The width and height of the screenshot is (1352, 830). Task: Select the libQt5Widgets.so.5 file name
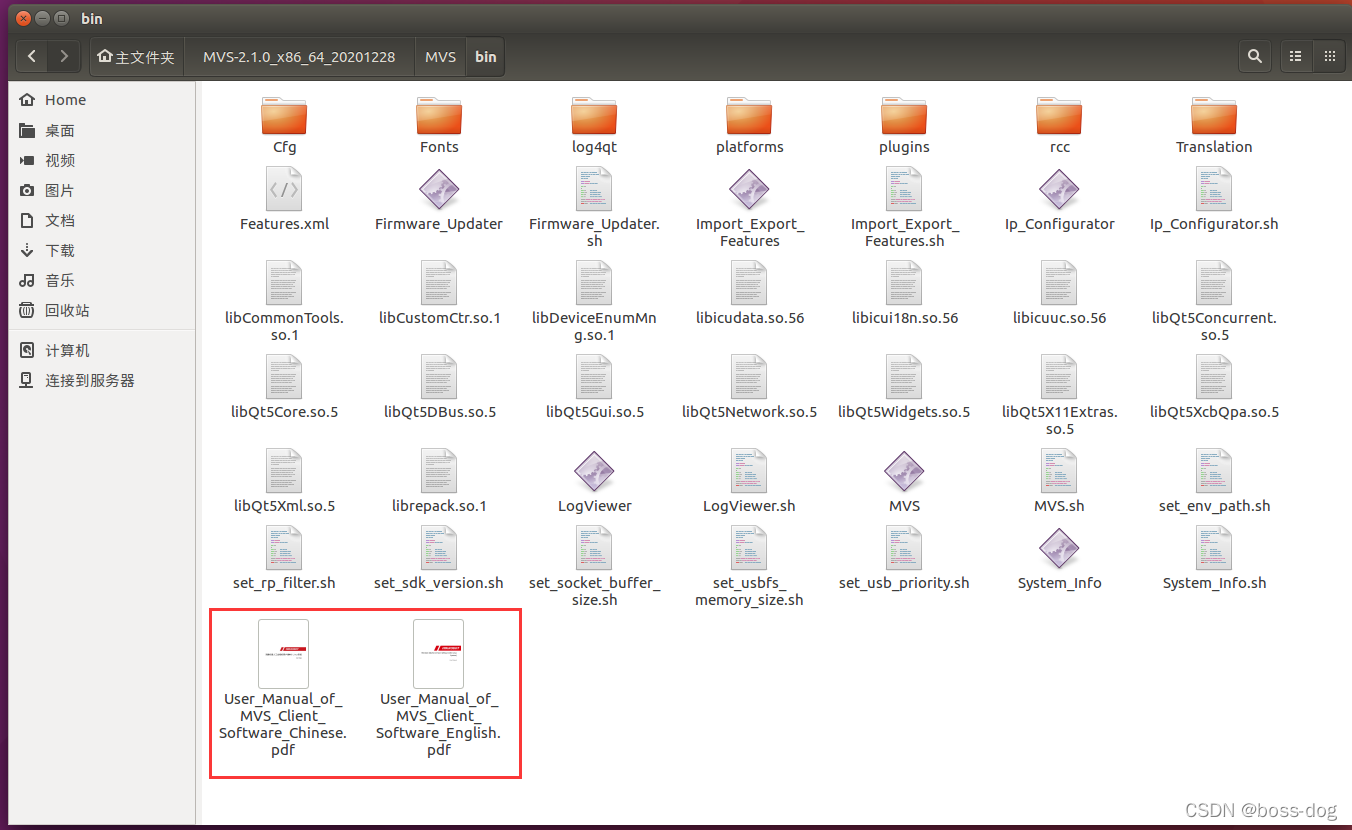[x=904, y=412]
